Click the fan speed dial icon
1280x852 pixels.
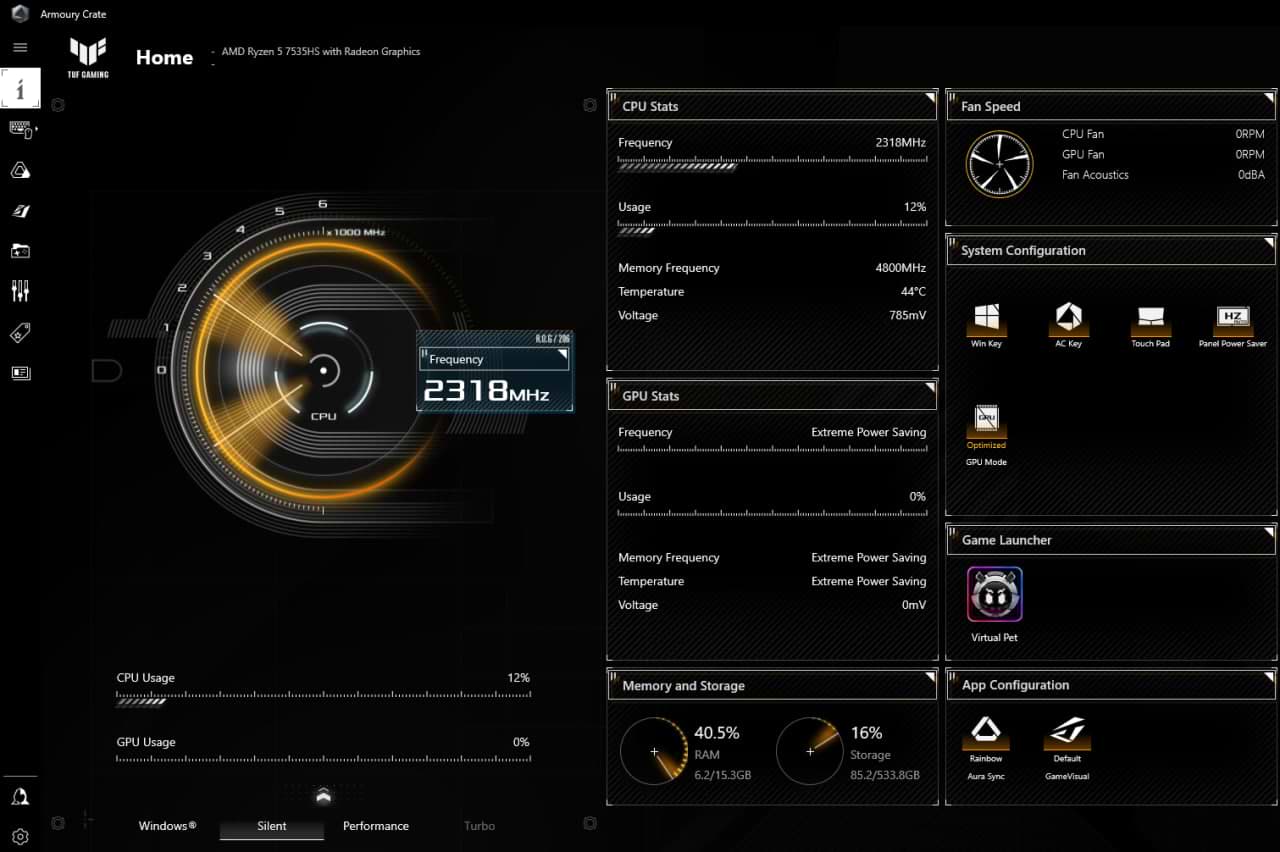[999, 164]
